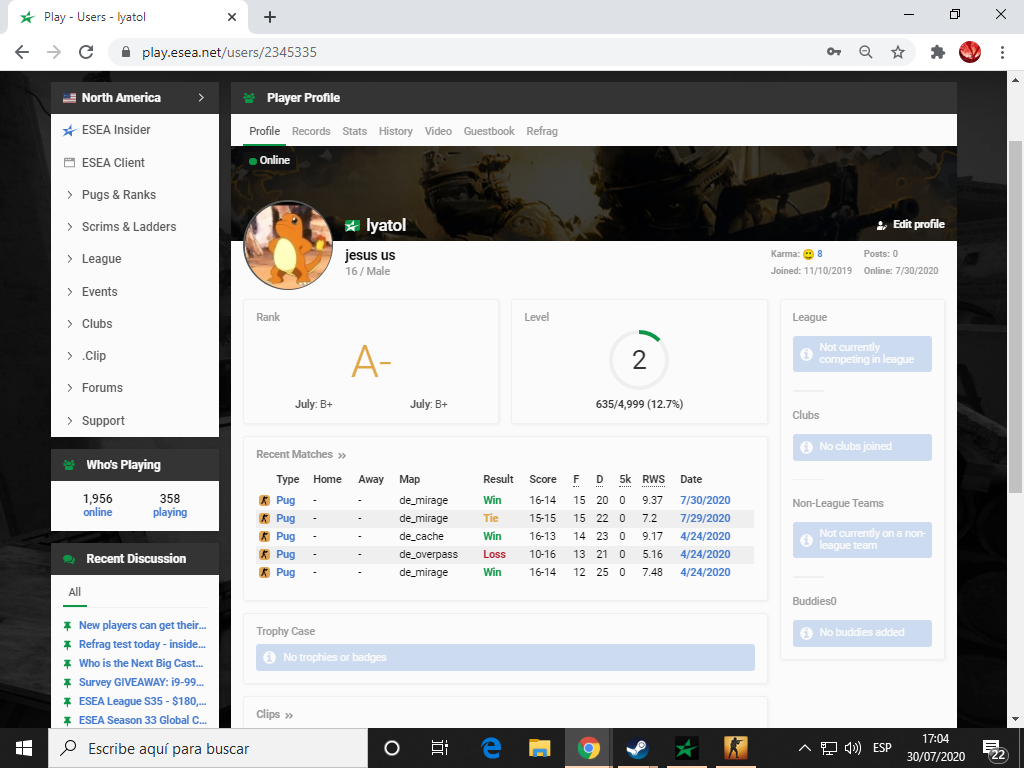
Task: Click the karma smiley face icon
Action: click(x=808, y=254)
